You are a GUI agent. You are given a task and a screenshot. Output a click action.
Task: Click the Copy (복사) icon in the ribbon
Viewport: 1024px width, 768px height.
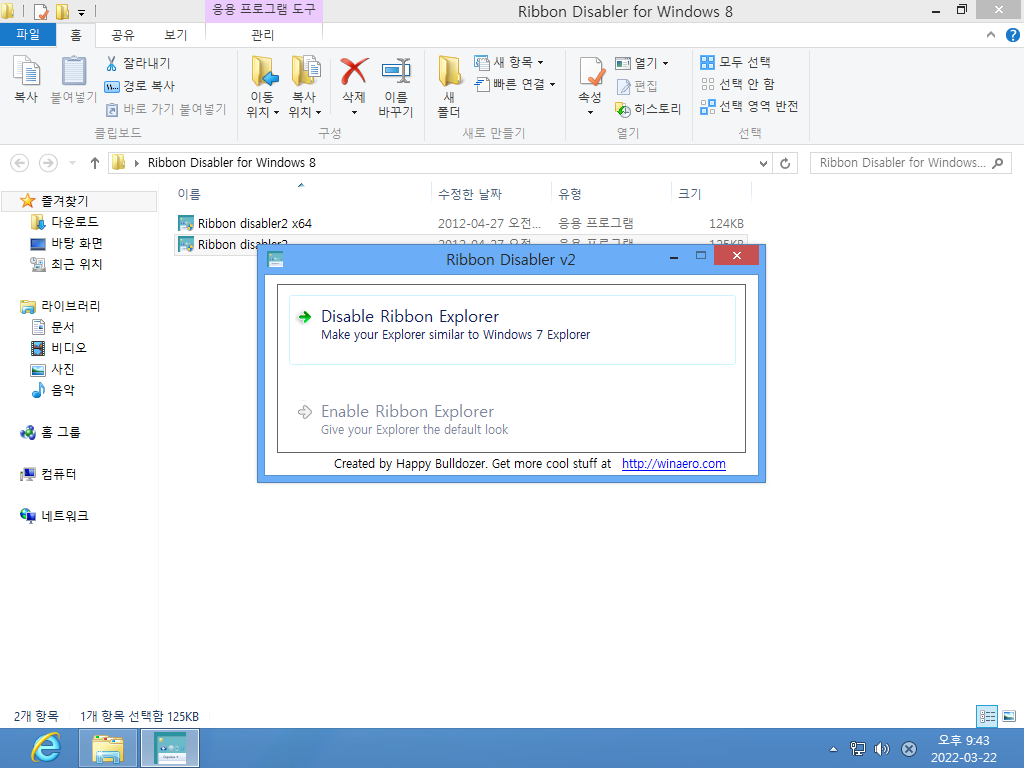[x=26, y=79]
